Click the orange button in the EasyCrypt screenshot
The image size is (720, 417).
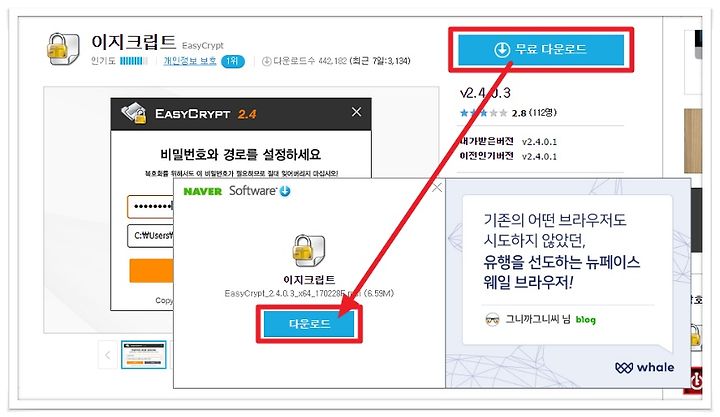coord(152,270)
